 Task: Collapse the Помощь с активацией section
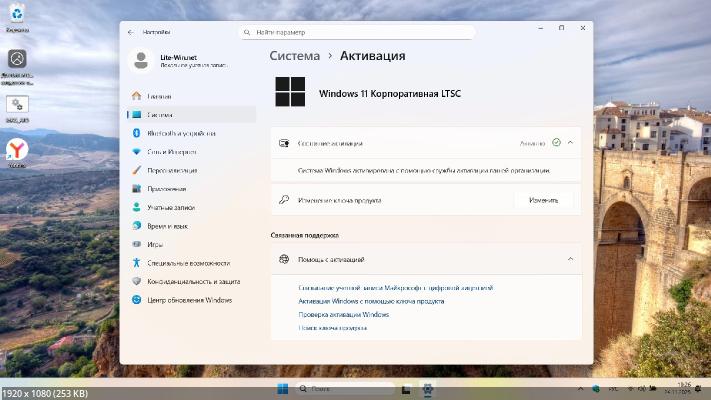click(x=570, y=259)
